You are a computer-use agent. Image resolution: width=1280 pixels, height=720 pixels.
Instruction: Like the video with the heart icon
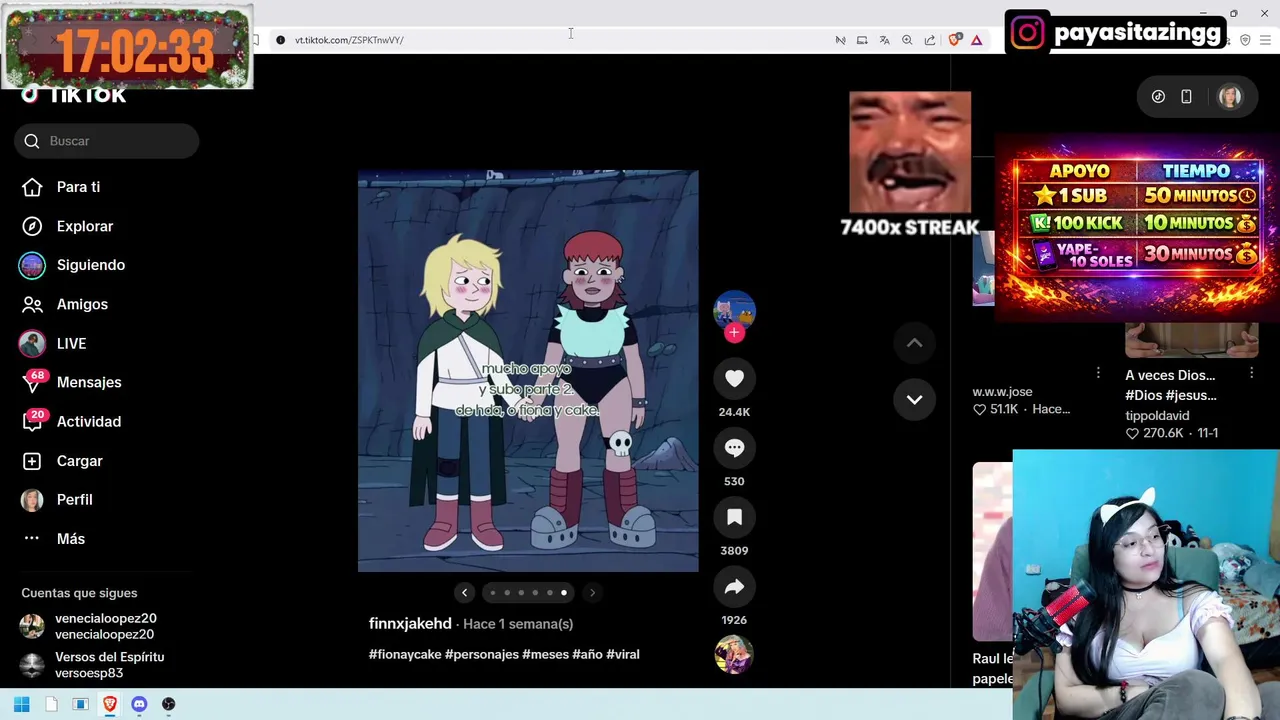pyautogui.click(x=734, y=378)
